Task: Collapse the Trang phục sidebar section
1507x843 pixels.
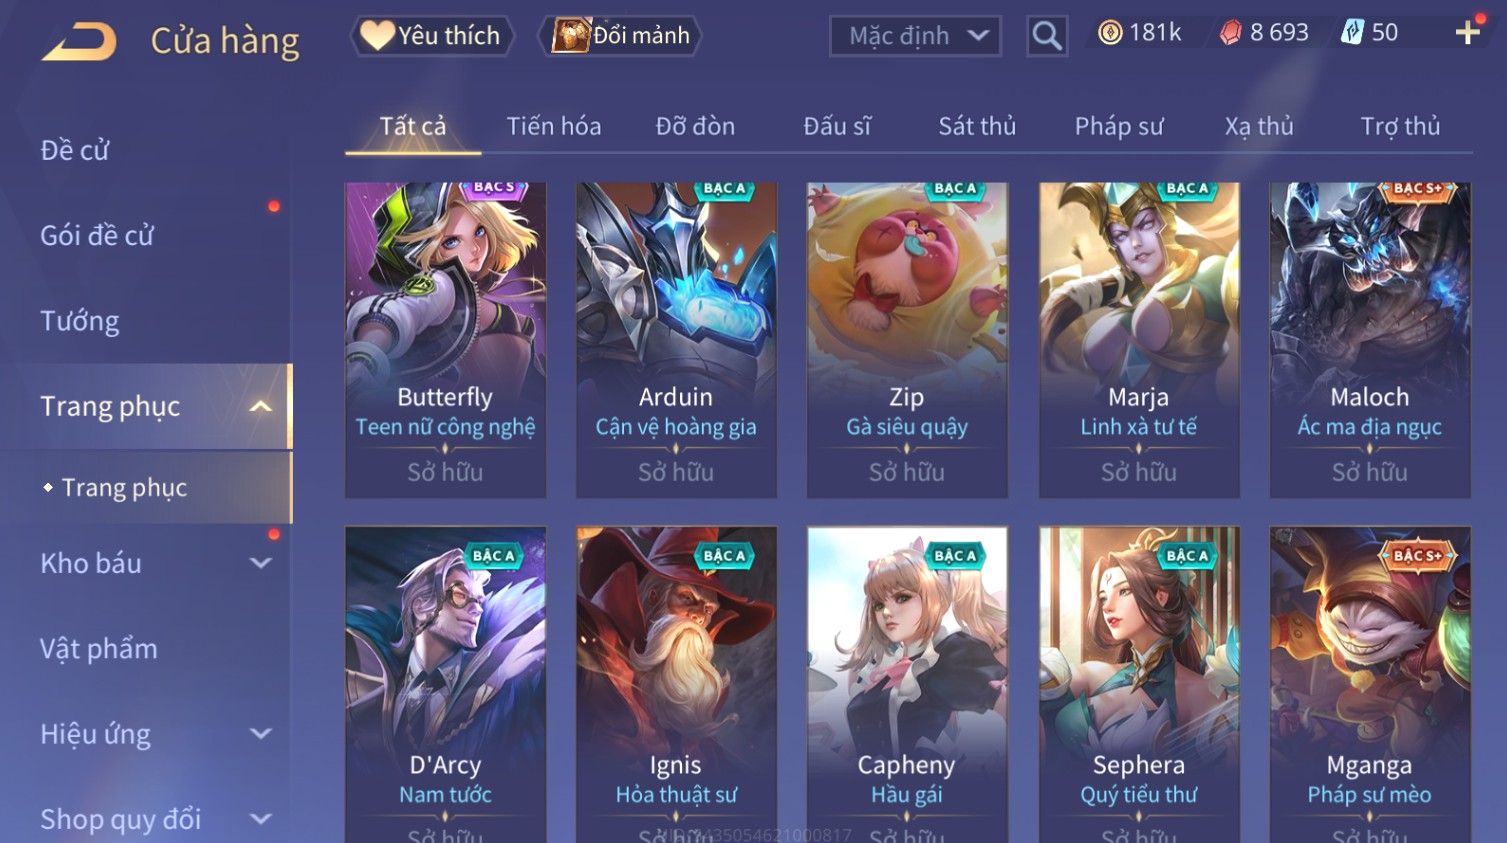Action: point(260,406)
